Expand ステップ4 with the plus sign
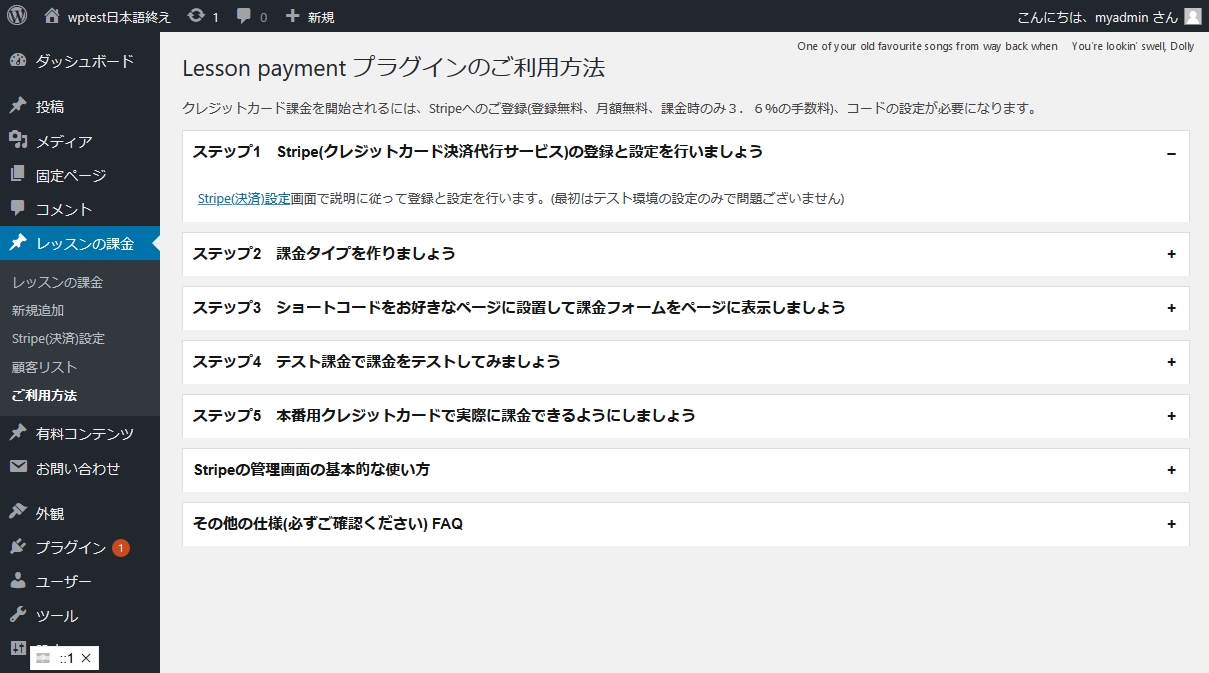 tap(1171, 363)
